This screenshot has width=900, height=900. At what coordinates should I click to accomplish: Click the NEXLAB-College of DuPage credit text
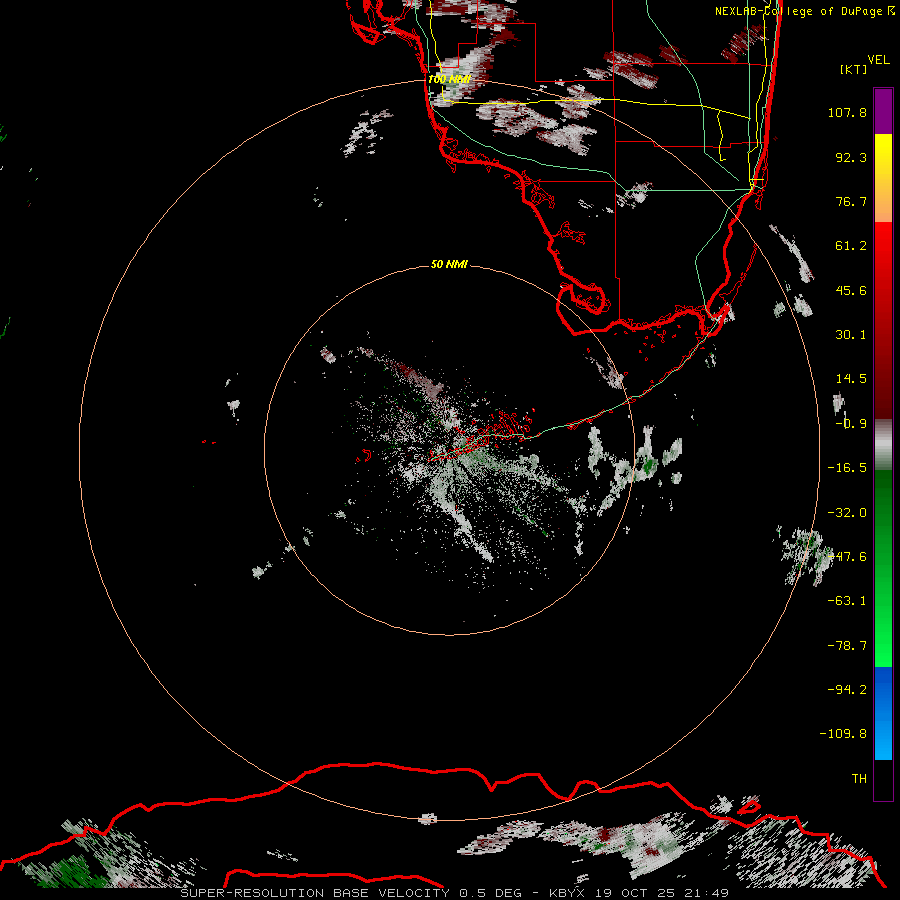tap(804, 11)
